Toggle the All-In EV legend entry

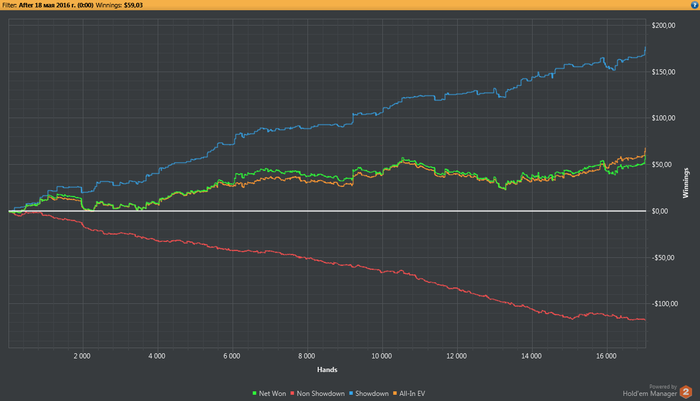click(409, 393)
